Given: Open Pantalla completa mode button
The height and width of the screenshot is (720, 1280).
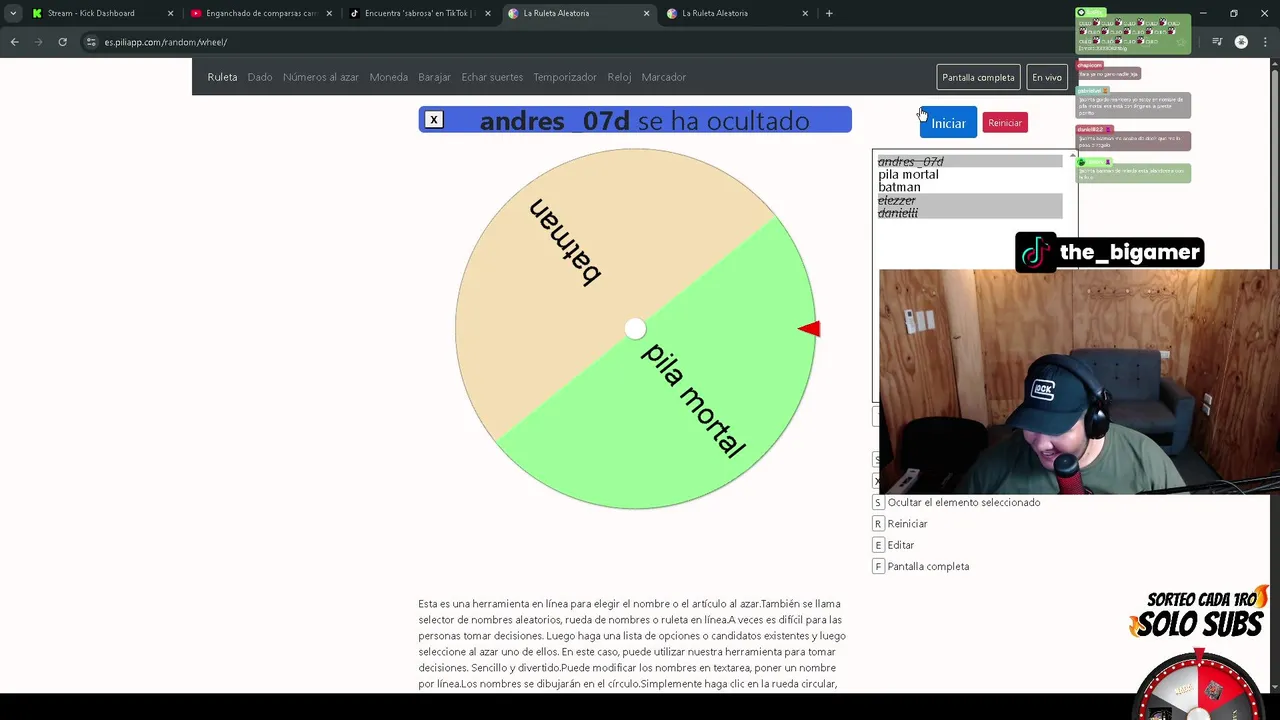Looking at the screenshot, I should click(978, 77).
